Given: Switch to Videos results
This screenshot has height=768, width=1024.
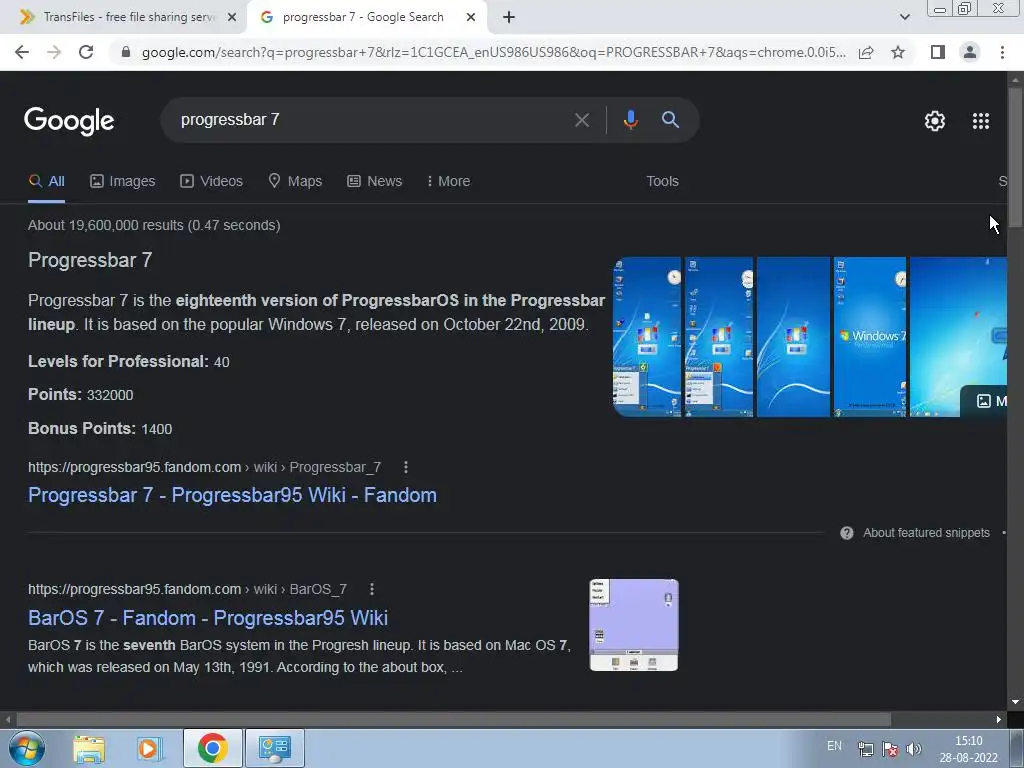Looking at the screenshot, I should click(x=212, y=182).
